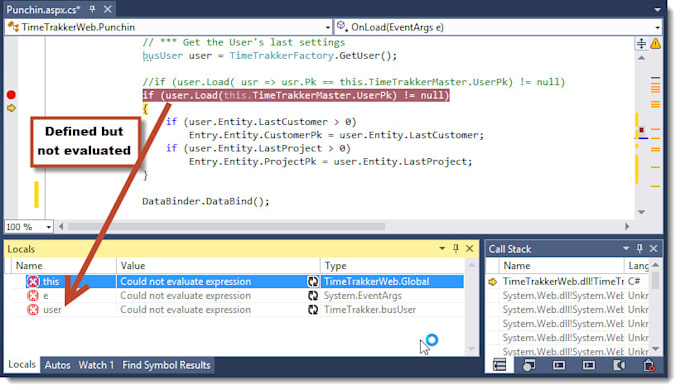Viewport: 680px width, 390px height.
Task: Open the Locals window options dropdown arrow
Action: (442, 248)
